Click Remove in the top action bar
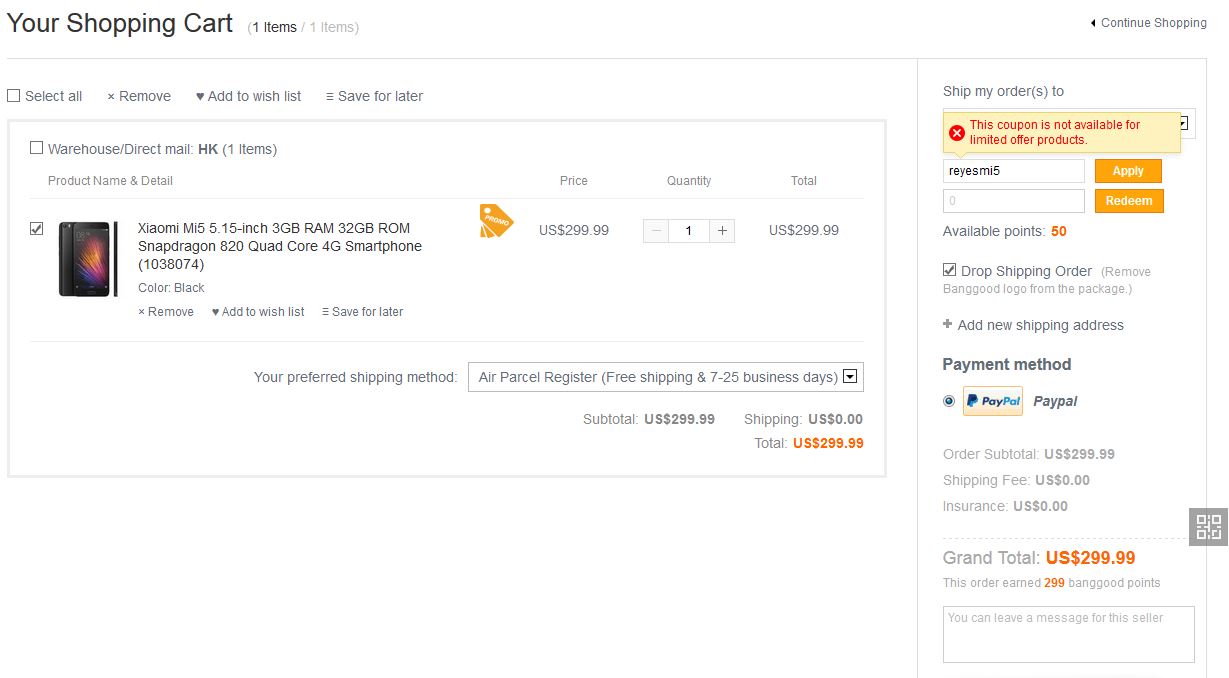 pyautogui.click(x=139, y=96)
